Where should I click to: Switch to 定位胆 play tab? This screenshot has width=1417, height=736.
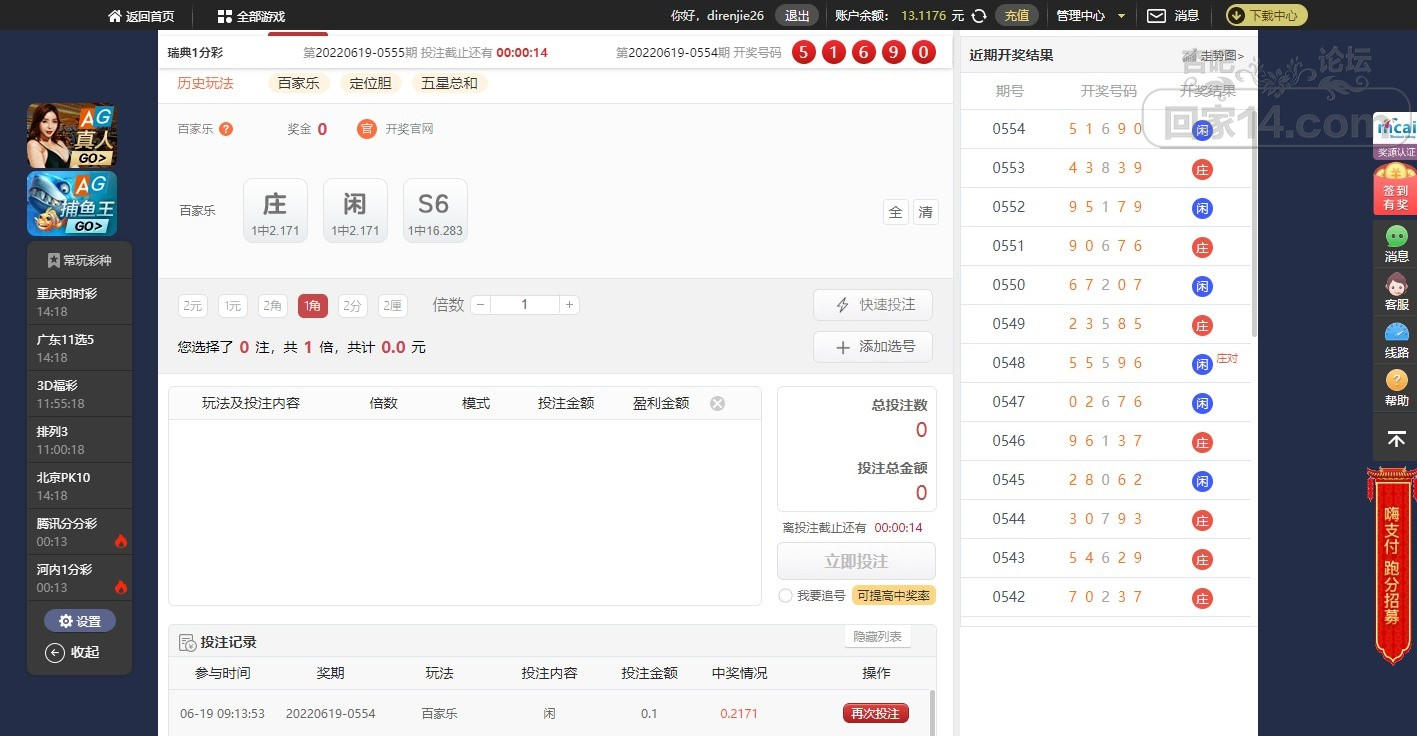(370, 83)
